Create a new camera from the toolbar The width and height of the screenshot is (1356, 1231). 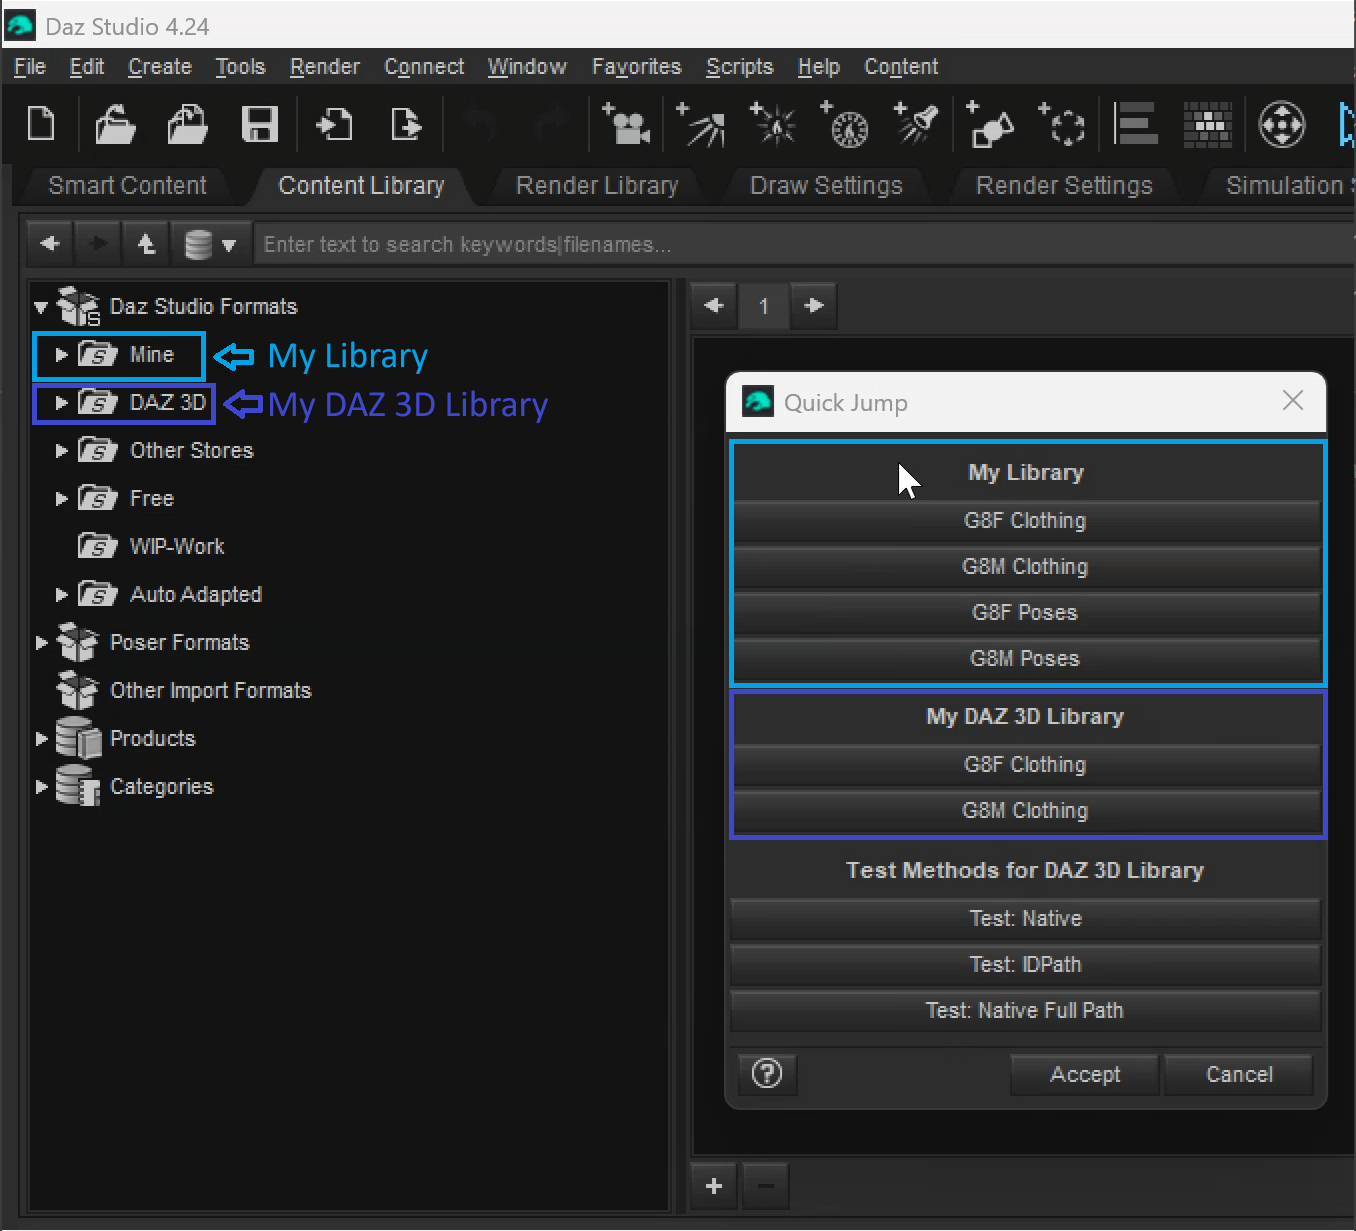coord(626,124)
